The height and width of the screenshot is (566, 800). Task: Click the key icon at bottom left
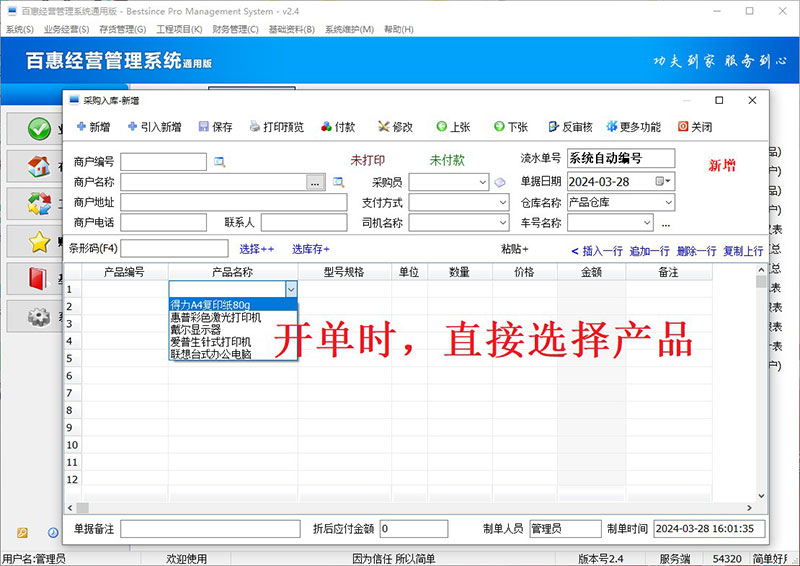22,533
